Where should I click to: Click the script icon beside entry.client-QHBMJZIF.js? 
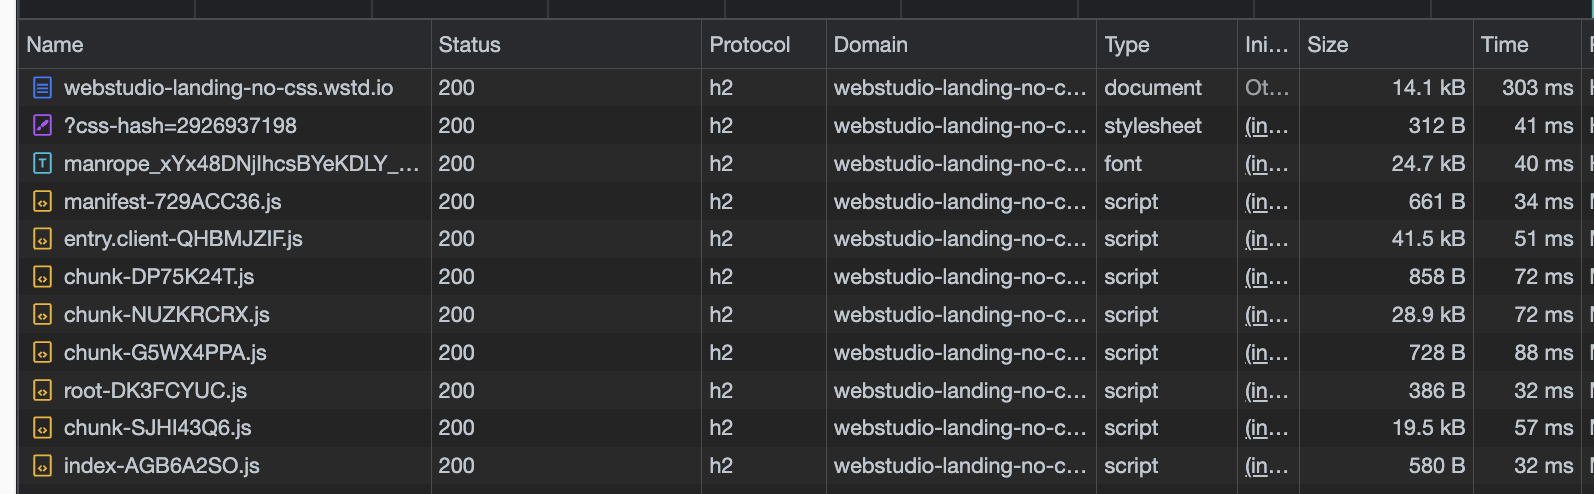pyautogui.click(x=42, y=239)
